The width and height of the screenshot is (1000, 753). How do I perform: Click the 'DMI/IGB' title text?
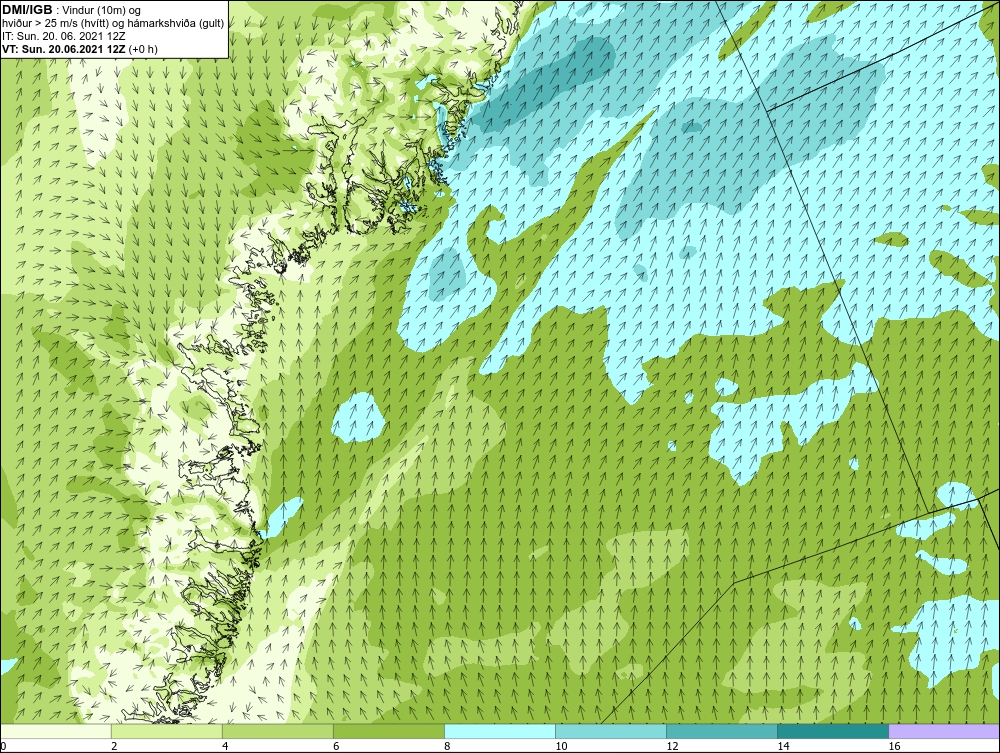(x=28, y=10)
